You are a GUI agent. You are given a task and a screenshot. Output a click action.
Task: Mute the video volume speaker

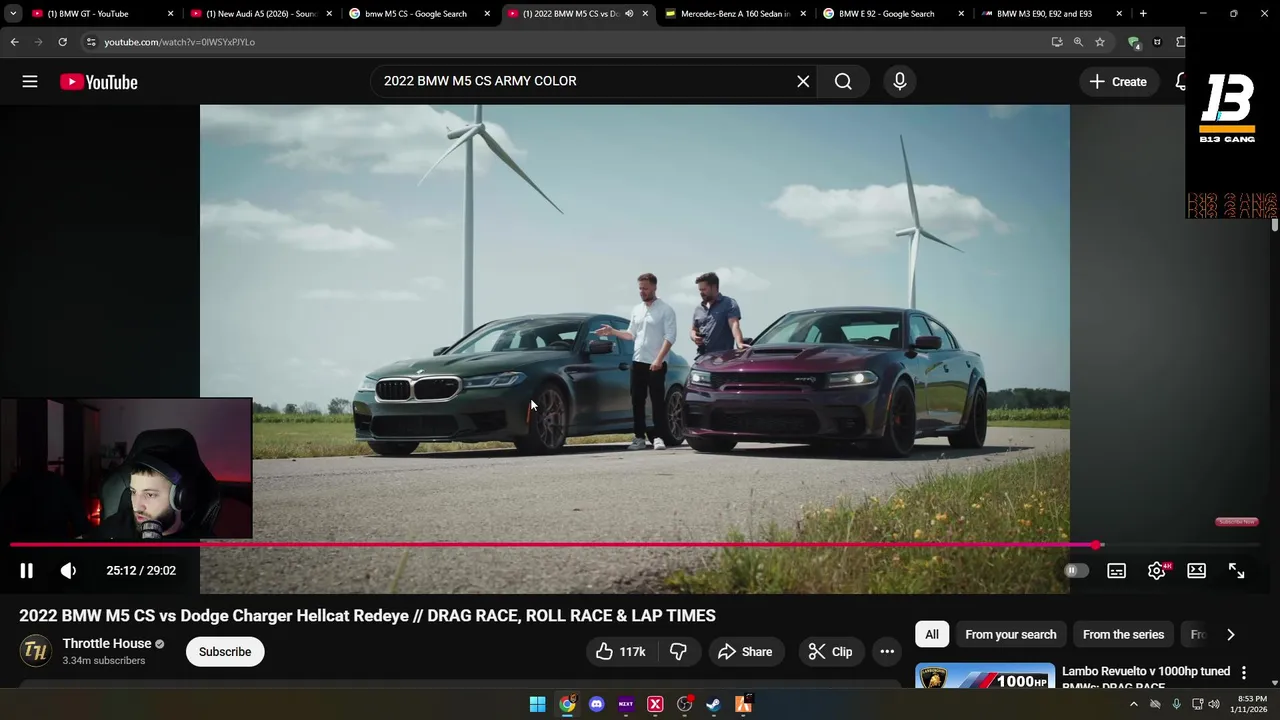68,570
